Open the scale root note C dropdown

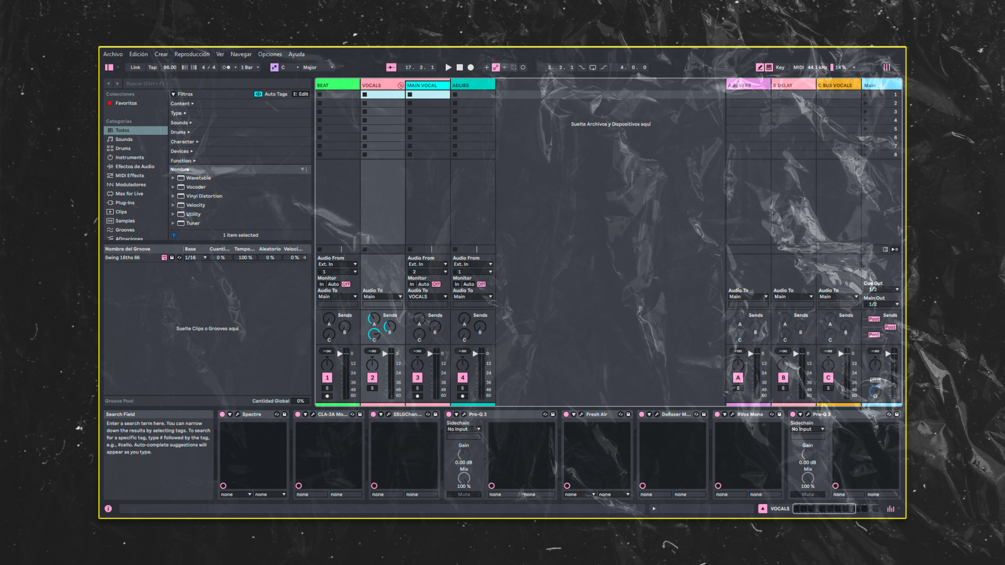tap(289, 67)
